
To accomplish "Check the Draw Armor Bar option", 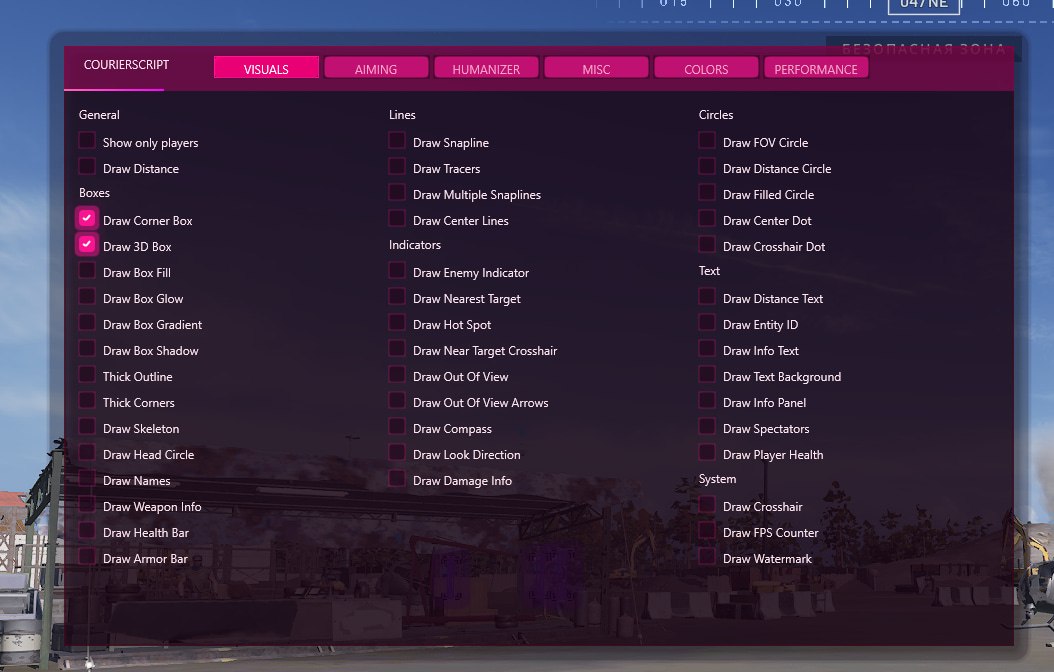I will (87, 556).
